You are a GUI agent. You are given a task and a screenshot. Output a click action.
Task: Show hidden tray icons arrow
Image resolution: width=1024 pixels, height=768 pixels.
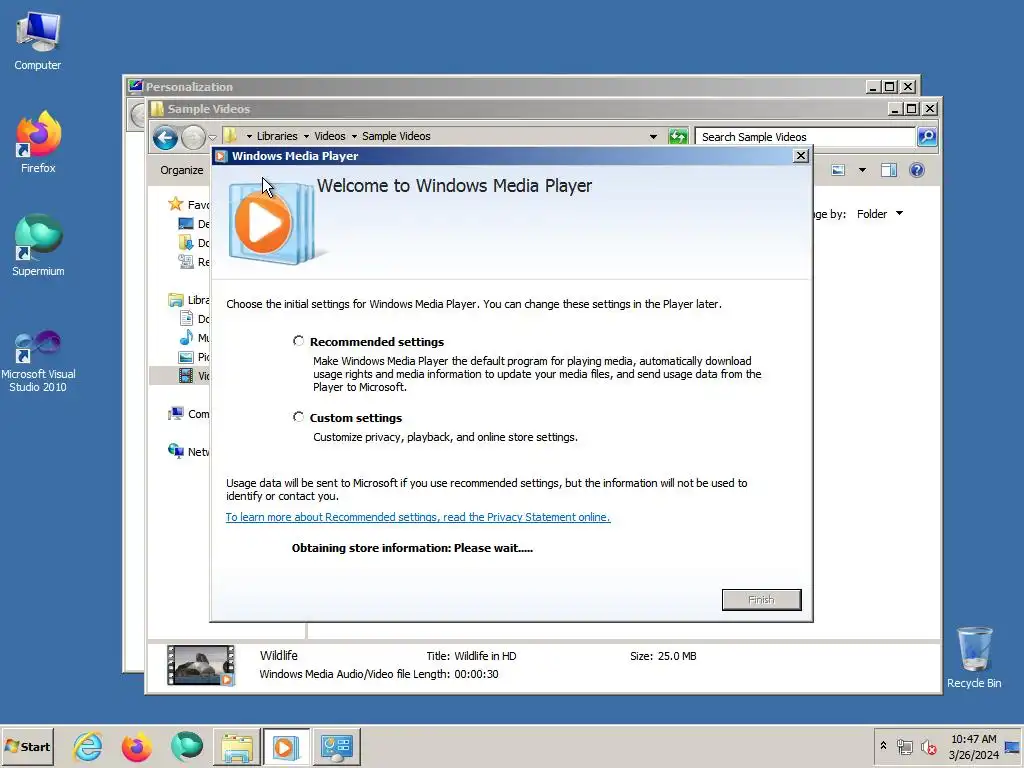883,746
